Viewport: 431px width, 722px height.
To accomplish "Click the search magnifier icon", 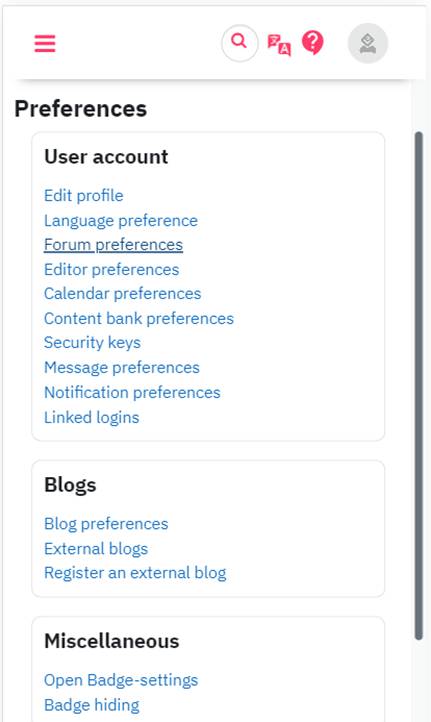I will point(239,43).
